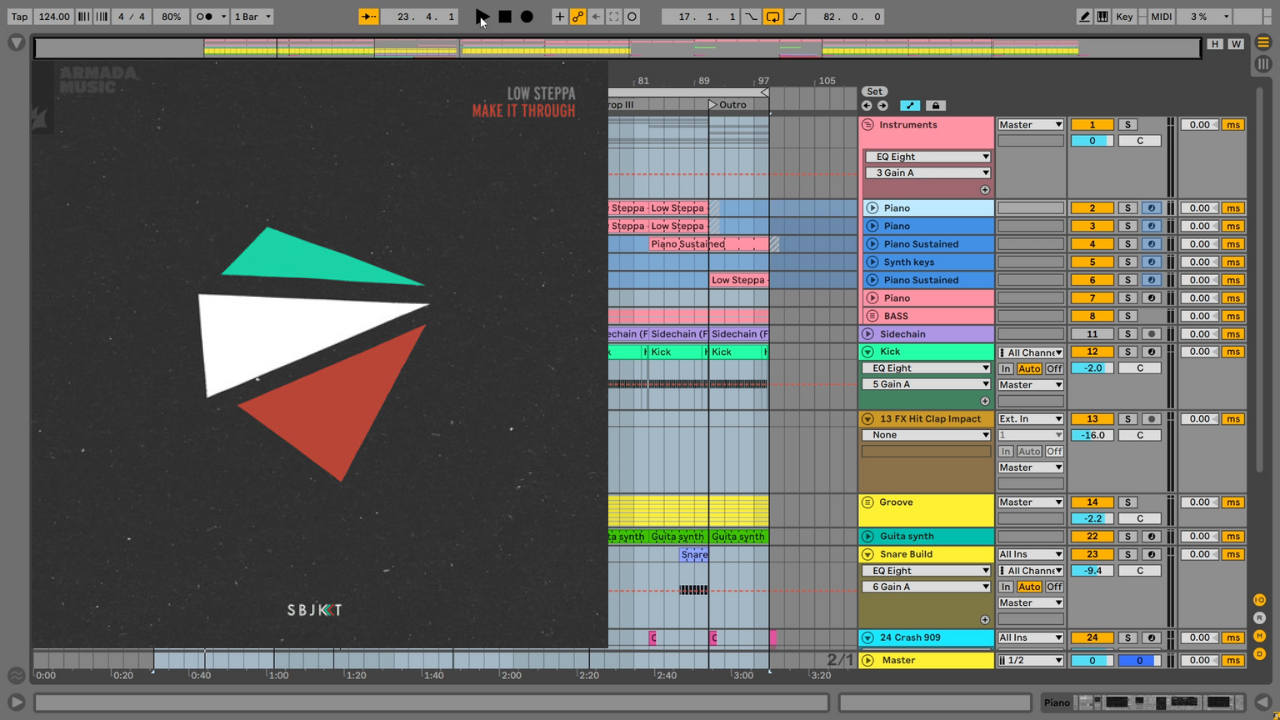Toggle the browser show/hide triangle icon
1280x720 pixels.
pos(16,43)
